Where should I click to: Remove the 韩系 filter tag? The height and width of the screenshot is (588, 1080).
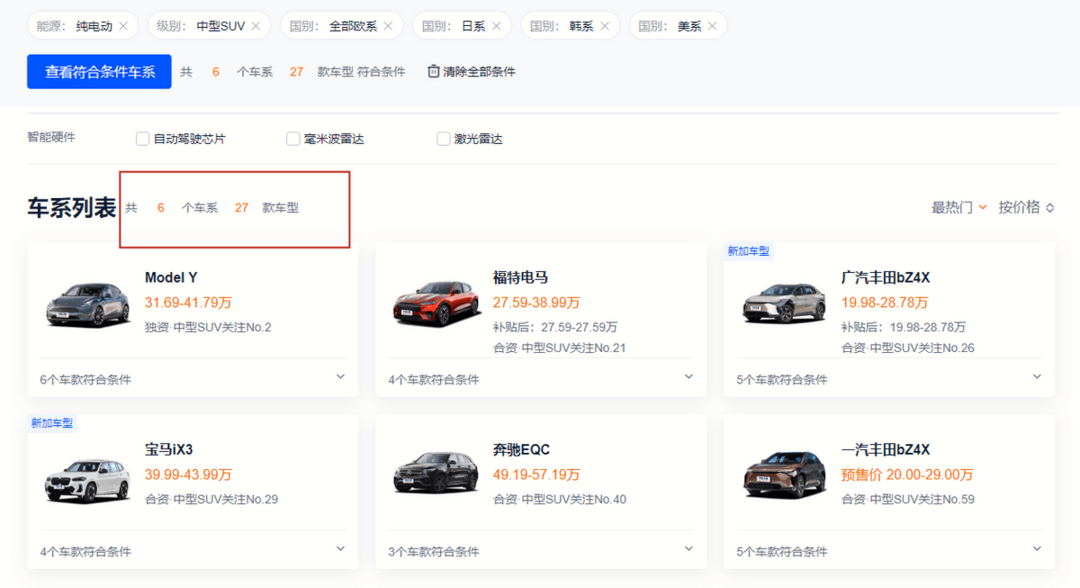[604, 26]
